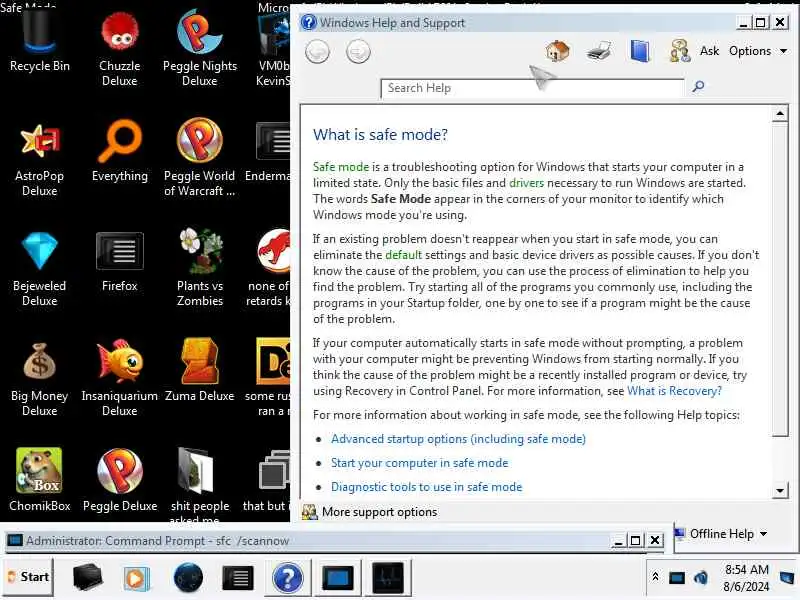Open Start your computer in safe mode link
Viewport: 800px width, 600px height.
[419, 463]
